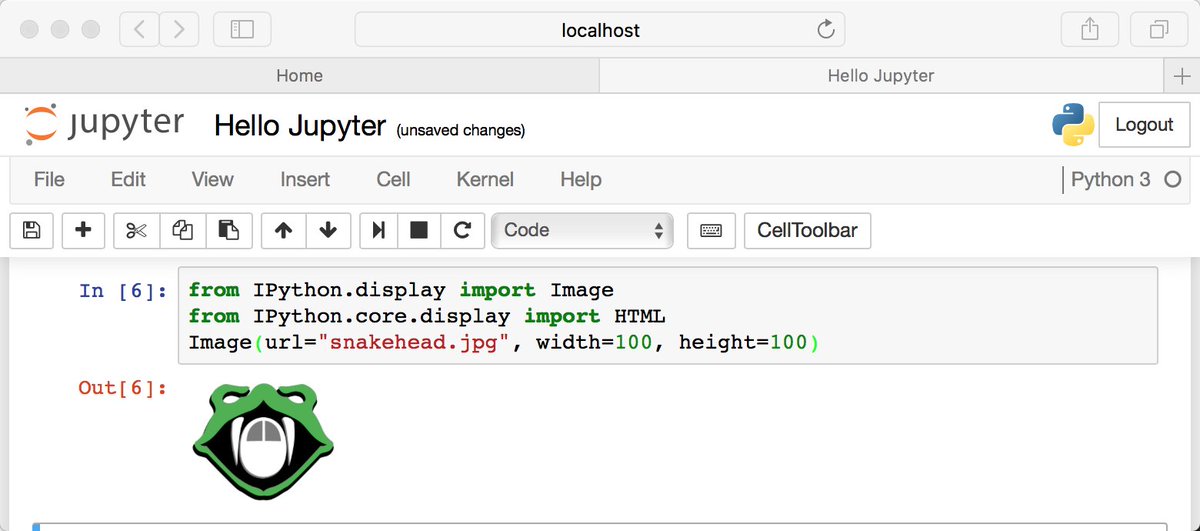Screen dimensions: 1200x531
Task: Open a new Safari tab
Action: tap(1182, 76)
